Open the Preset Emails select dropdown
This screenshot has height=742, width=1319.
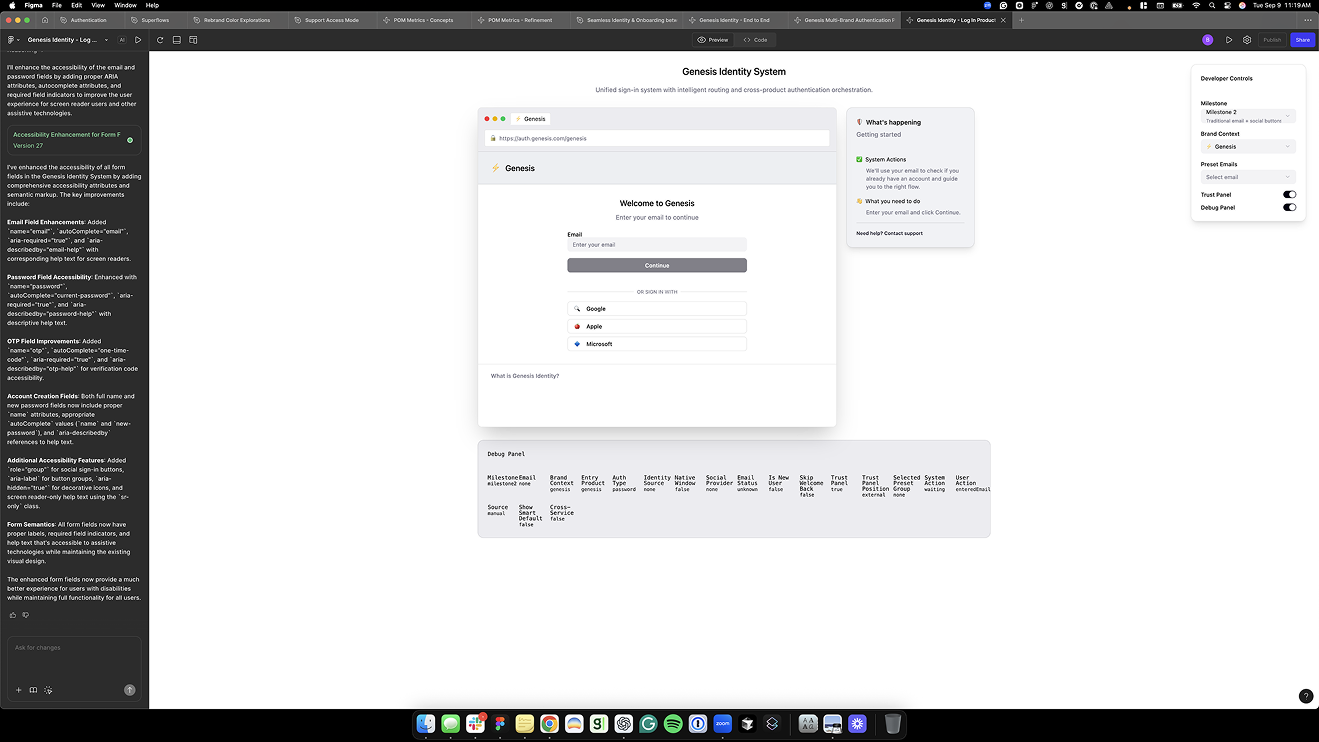pyautogui.click(x=1248, y=177)
